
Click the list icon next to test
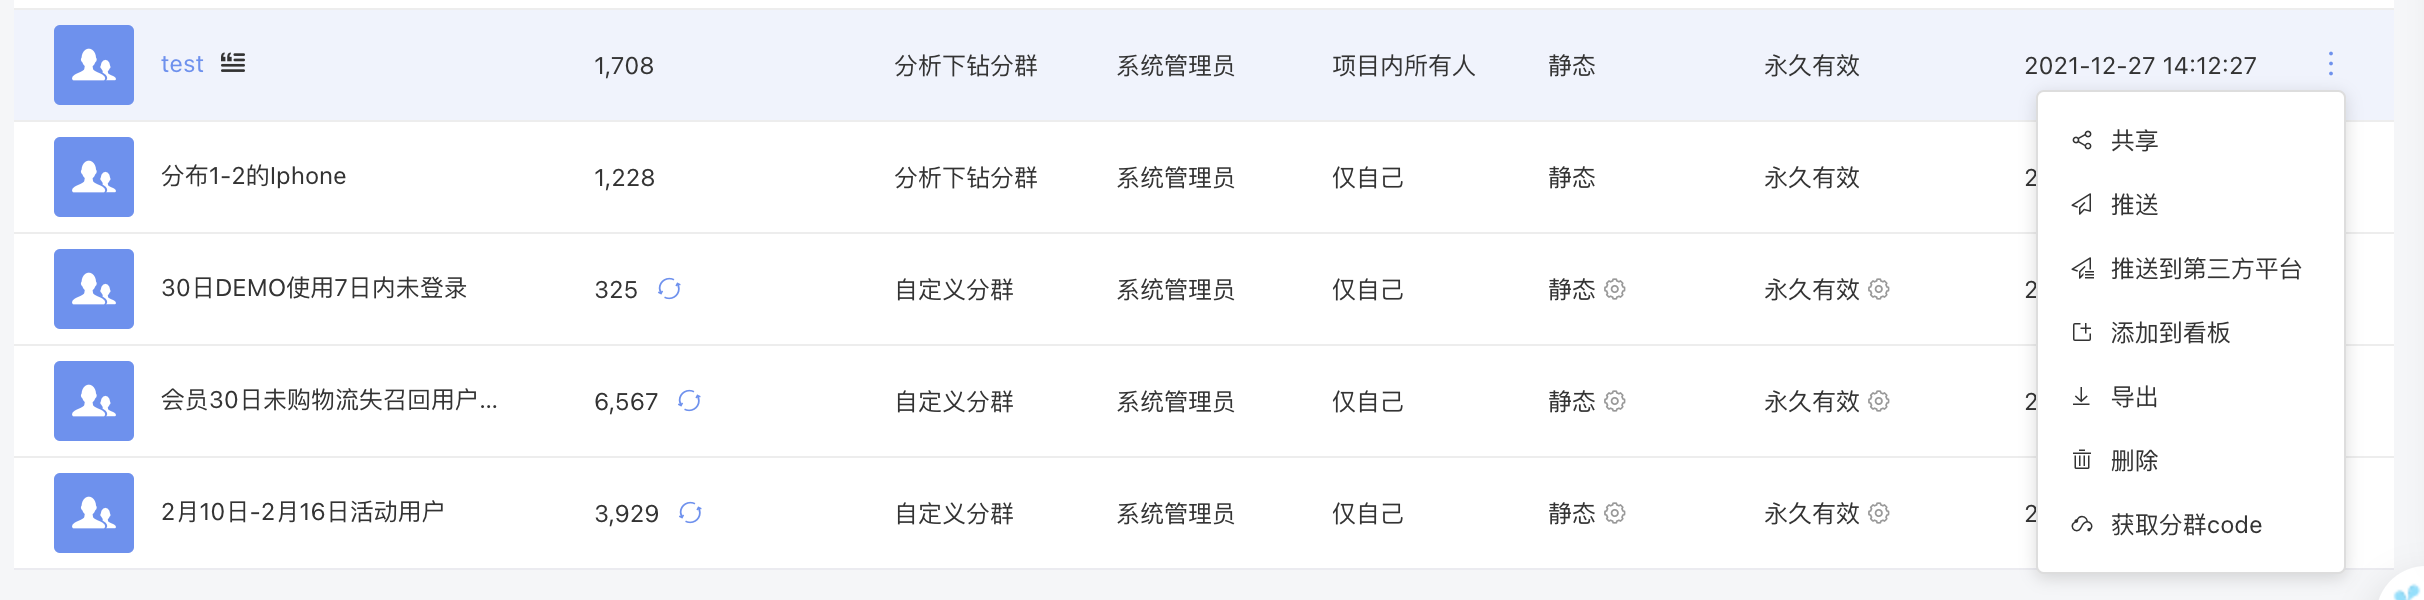click(233, 63)
